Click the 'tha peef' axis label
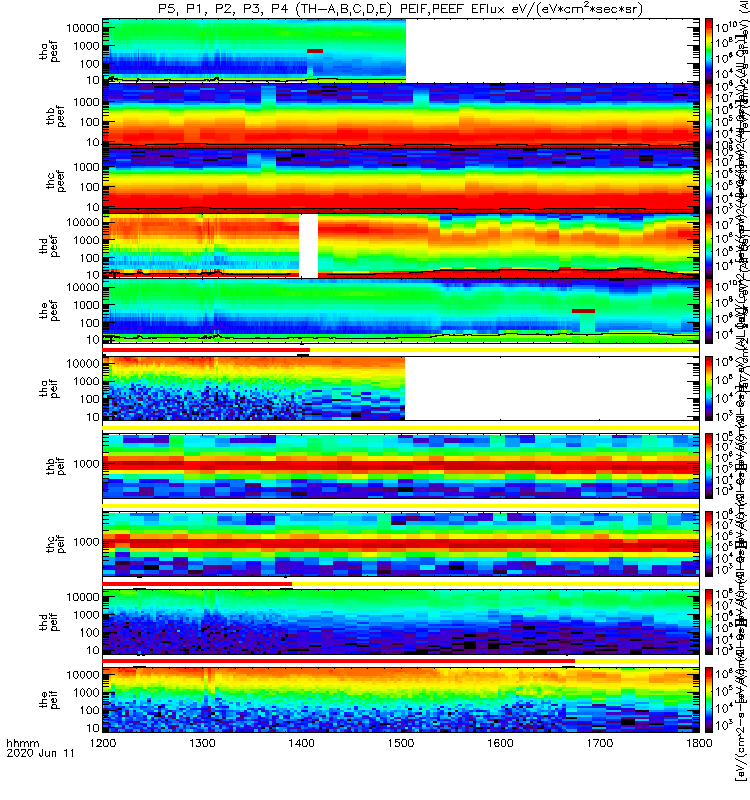The width and height of the screenshot is (750, 800). pos(49,51)
